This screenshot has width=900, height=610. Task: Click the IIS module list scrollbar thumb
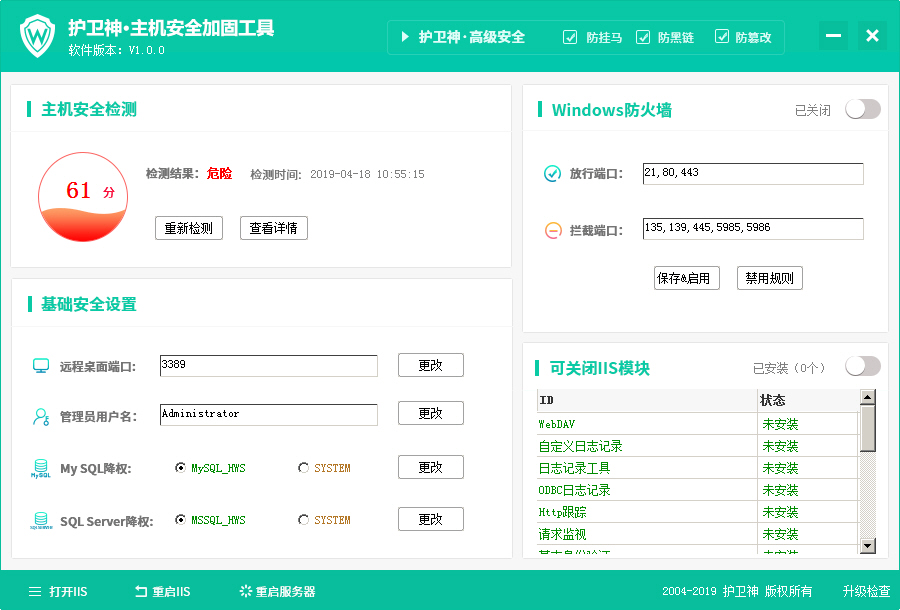point(868,429)
